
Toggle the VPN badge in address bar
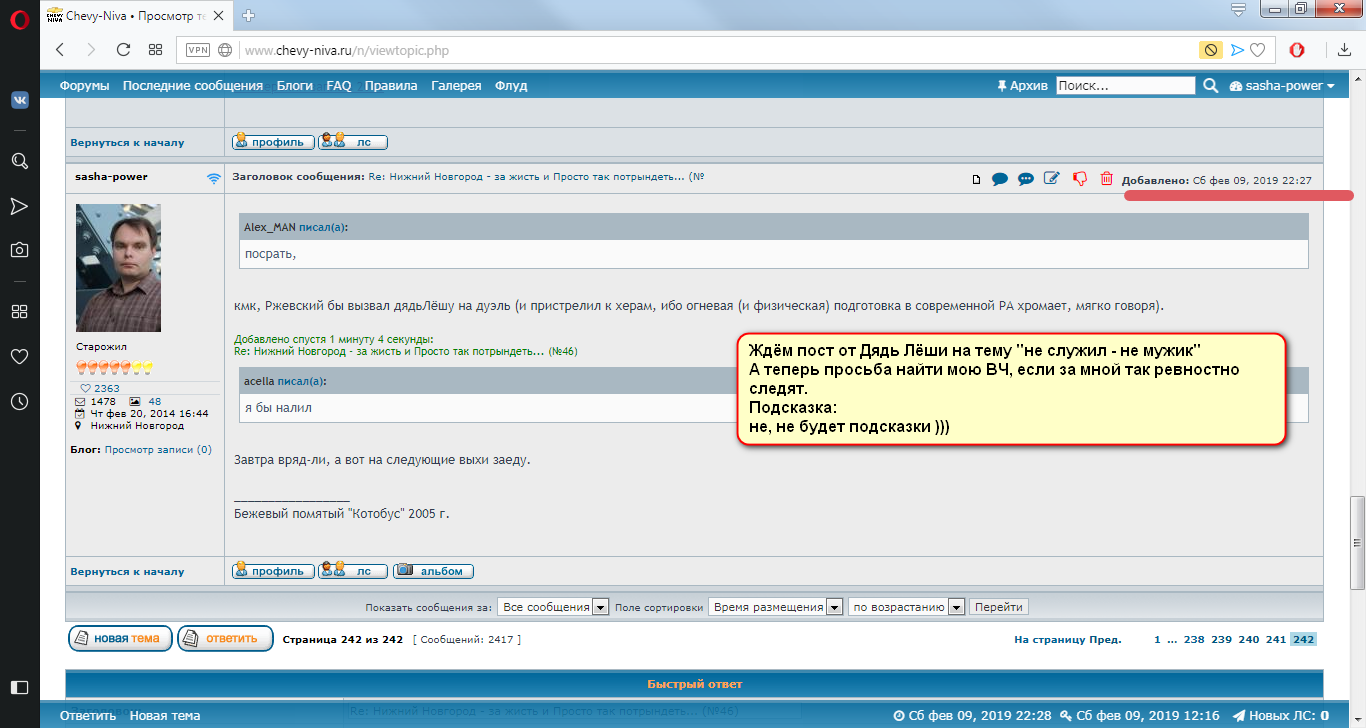198,50
